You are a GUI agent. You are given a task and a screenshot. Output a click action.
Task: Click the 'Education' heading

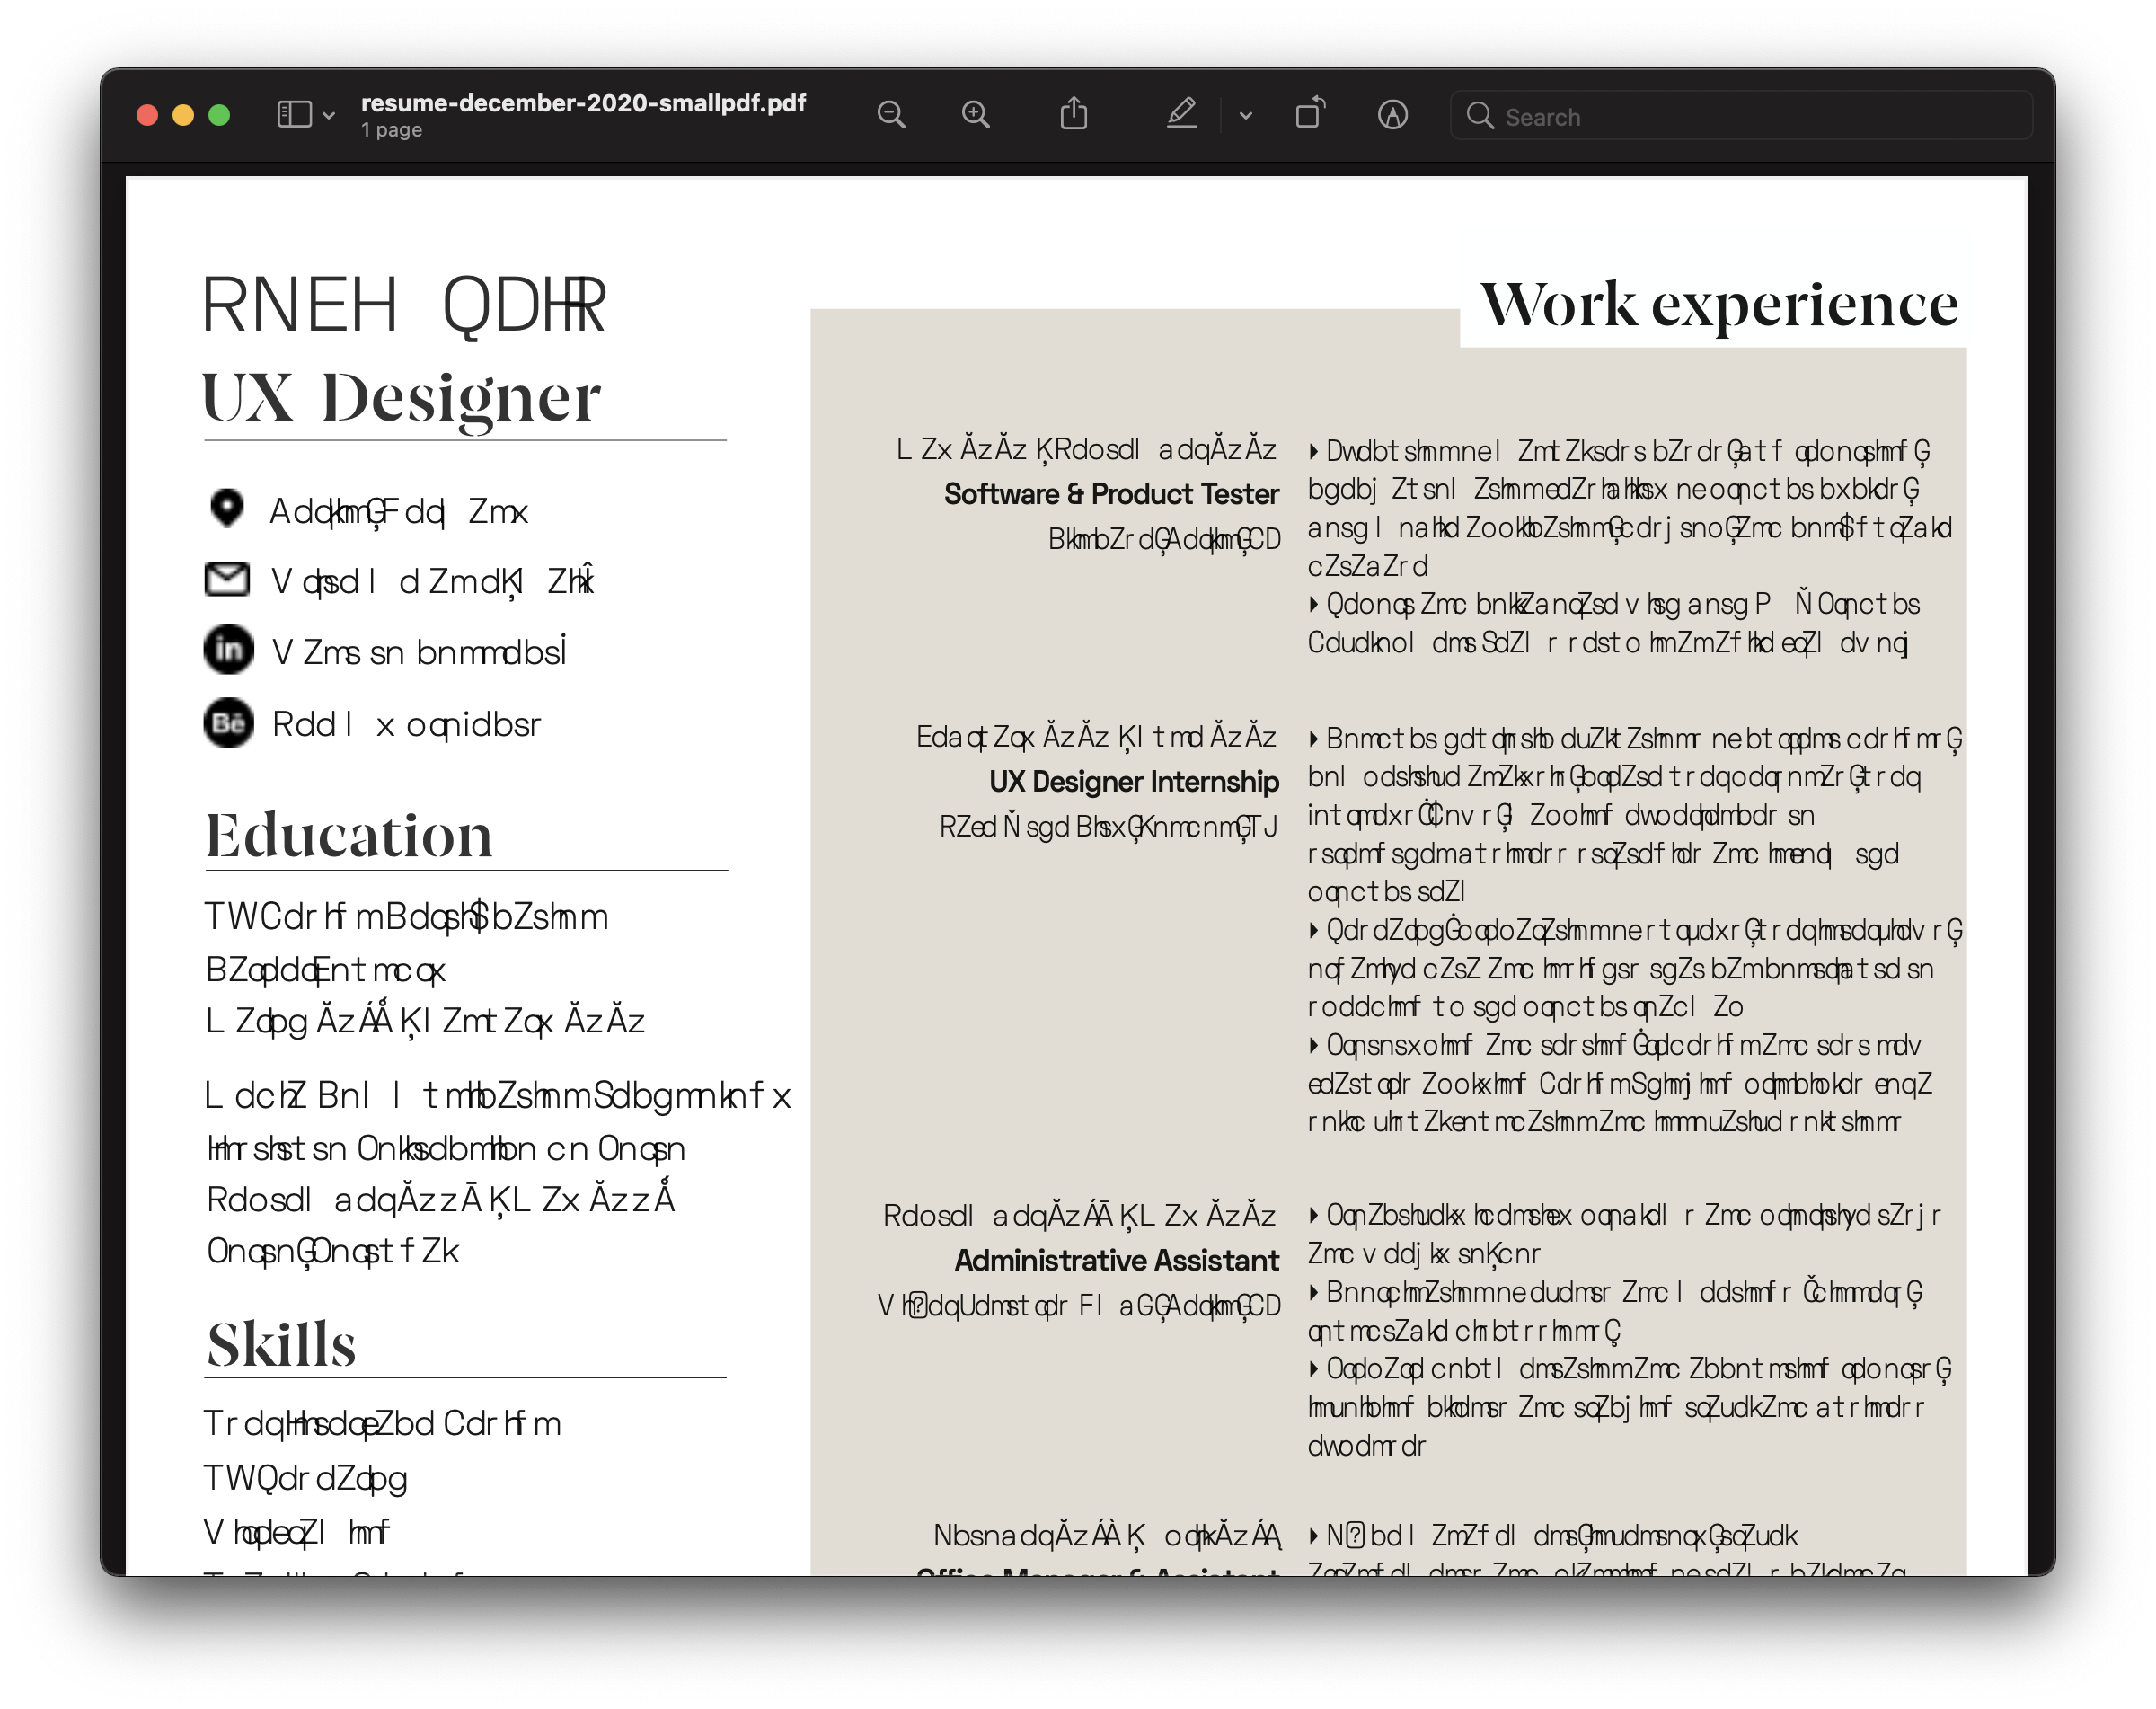tap(349, 836)
